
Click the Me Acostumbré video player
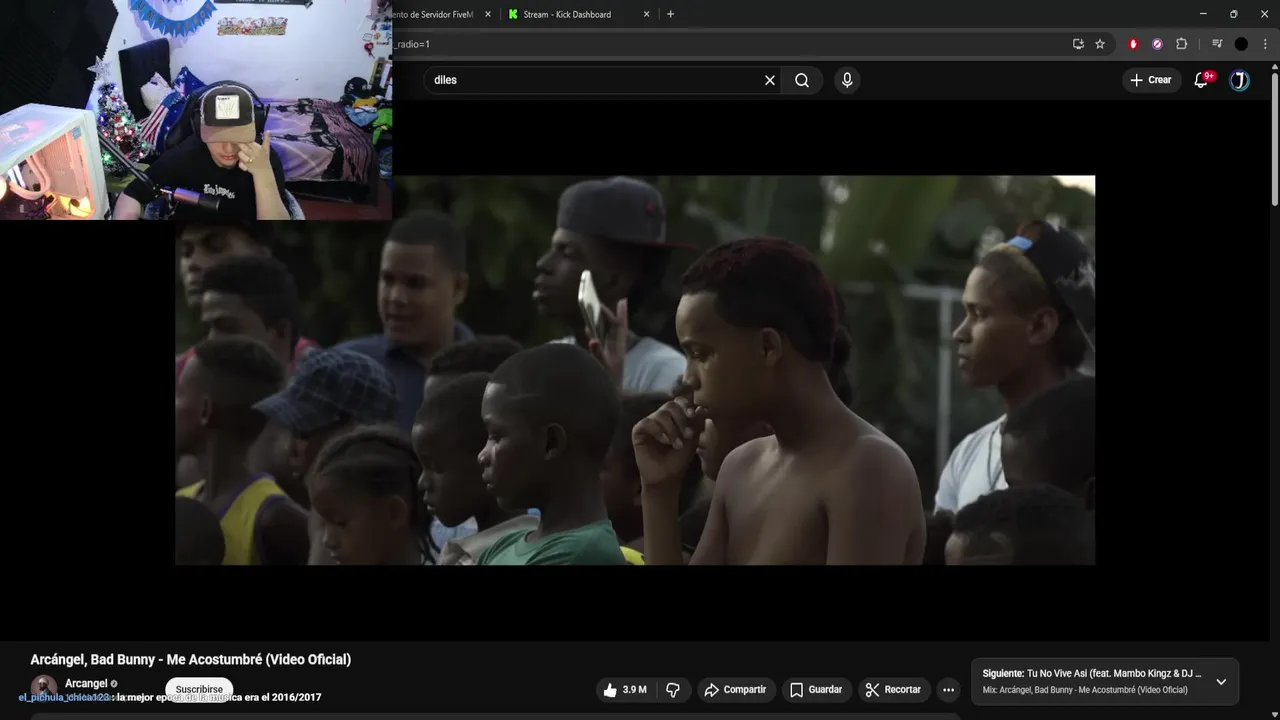[635, 370]
